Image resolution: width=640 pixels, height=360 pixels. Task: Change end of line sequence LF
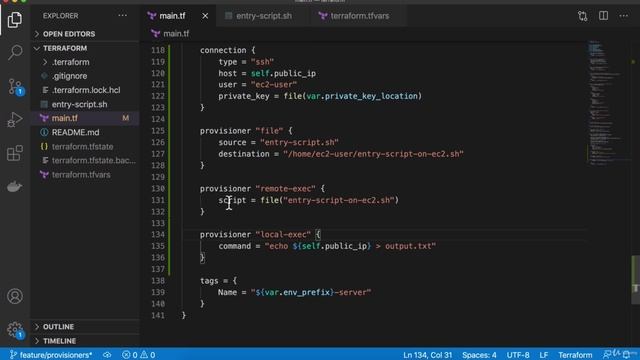click(x=544, y=355)
